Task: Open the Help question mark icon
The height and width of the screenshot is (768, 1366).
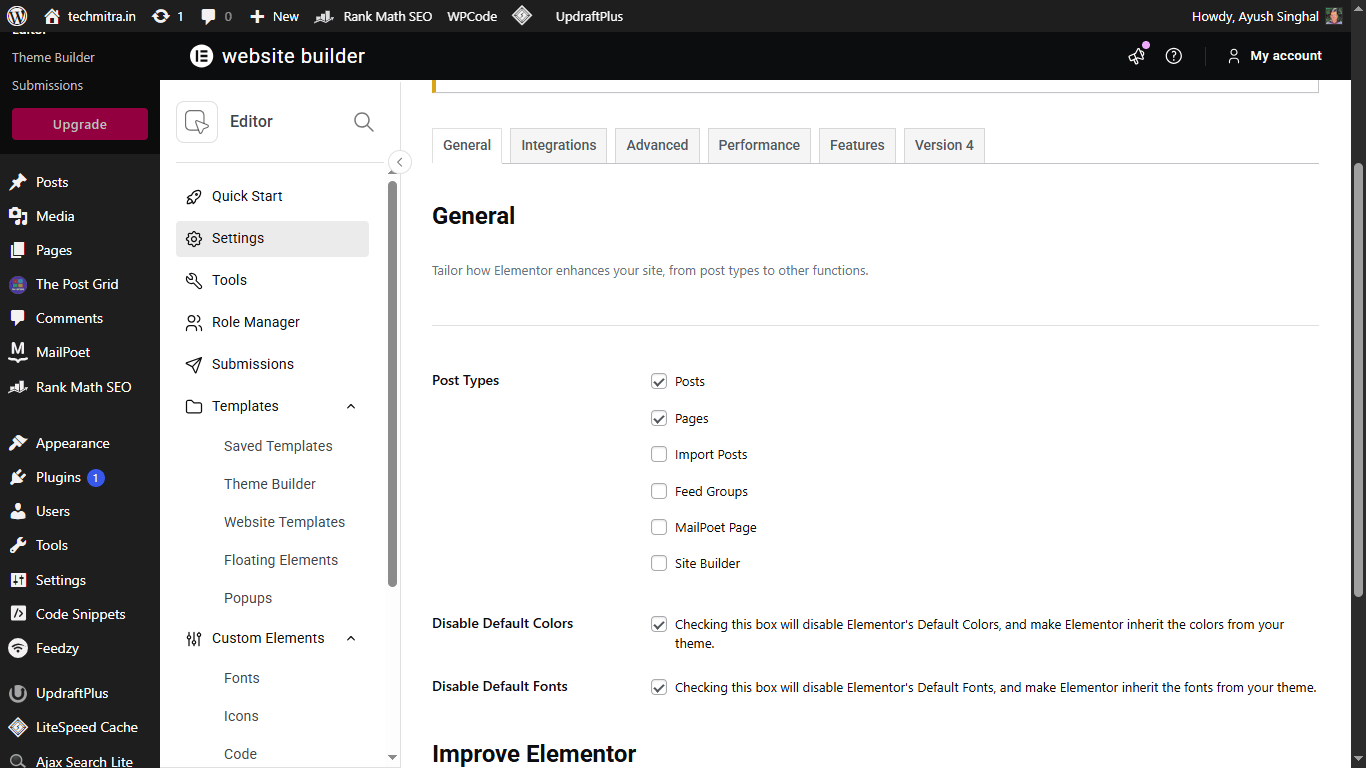Action: pyautogui.click(x=1173, y=56)
